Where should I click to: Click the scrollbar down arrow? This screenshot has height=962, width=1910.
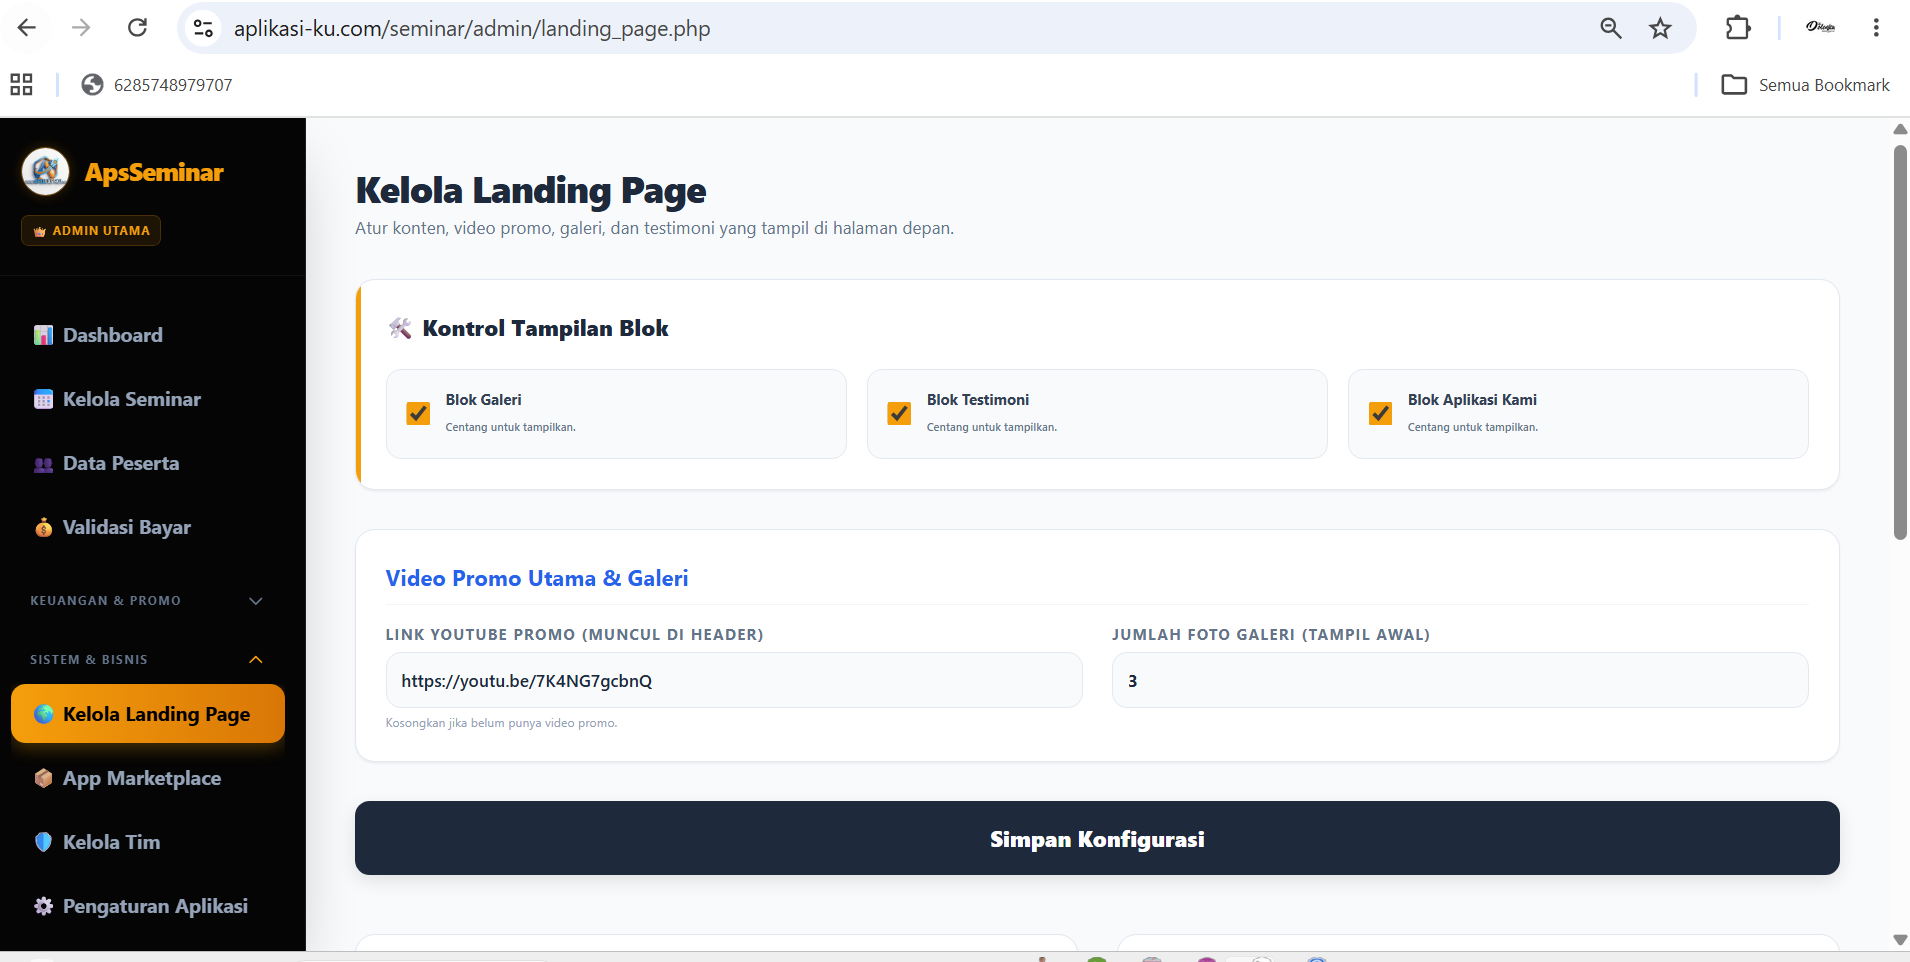[x=1900, y=940]
